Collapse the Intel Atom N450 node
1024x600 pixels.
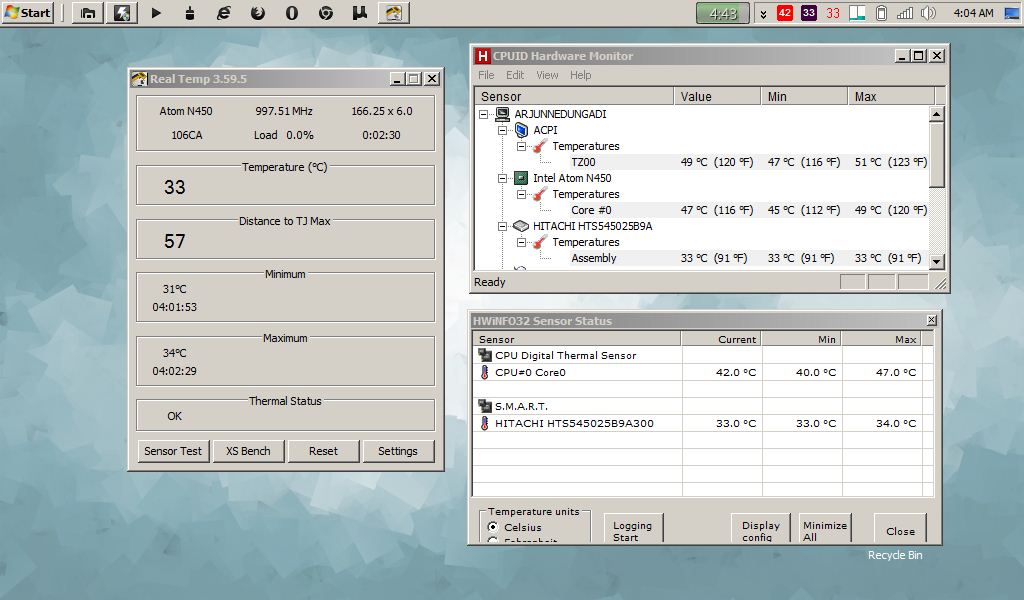[502, 178]
